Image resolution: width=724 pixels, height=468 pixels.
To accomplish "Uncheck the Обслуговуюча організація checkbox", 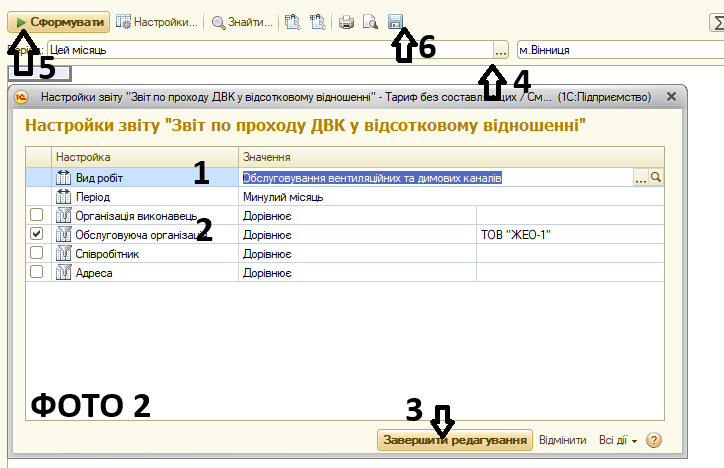I will [x=37, y=234].
